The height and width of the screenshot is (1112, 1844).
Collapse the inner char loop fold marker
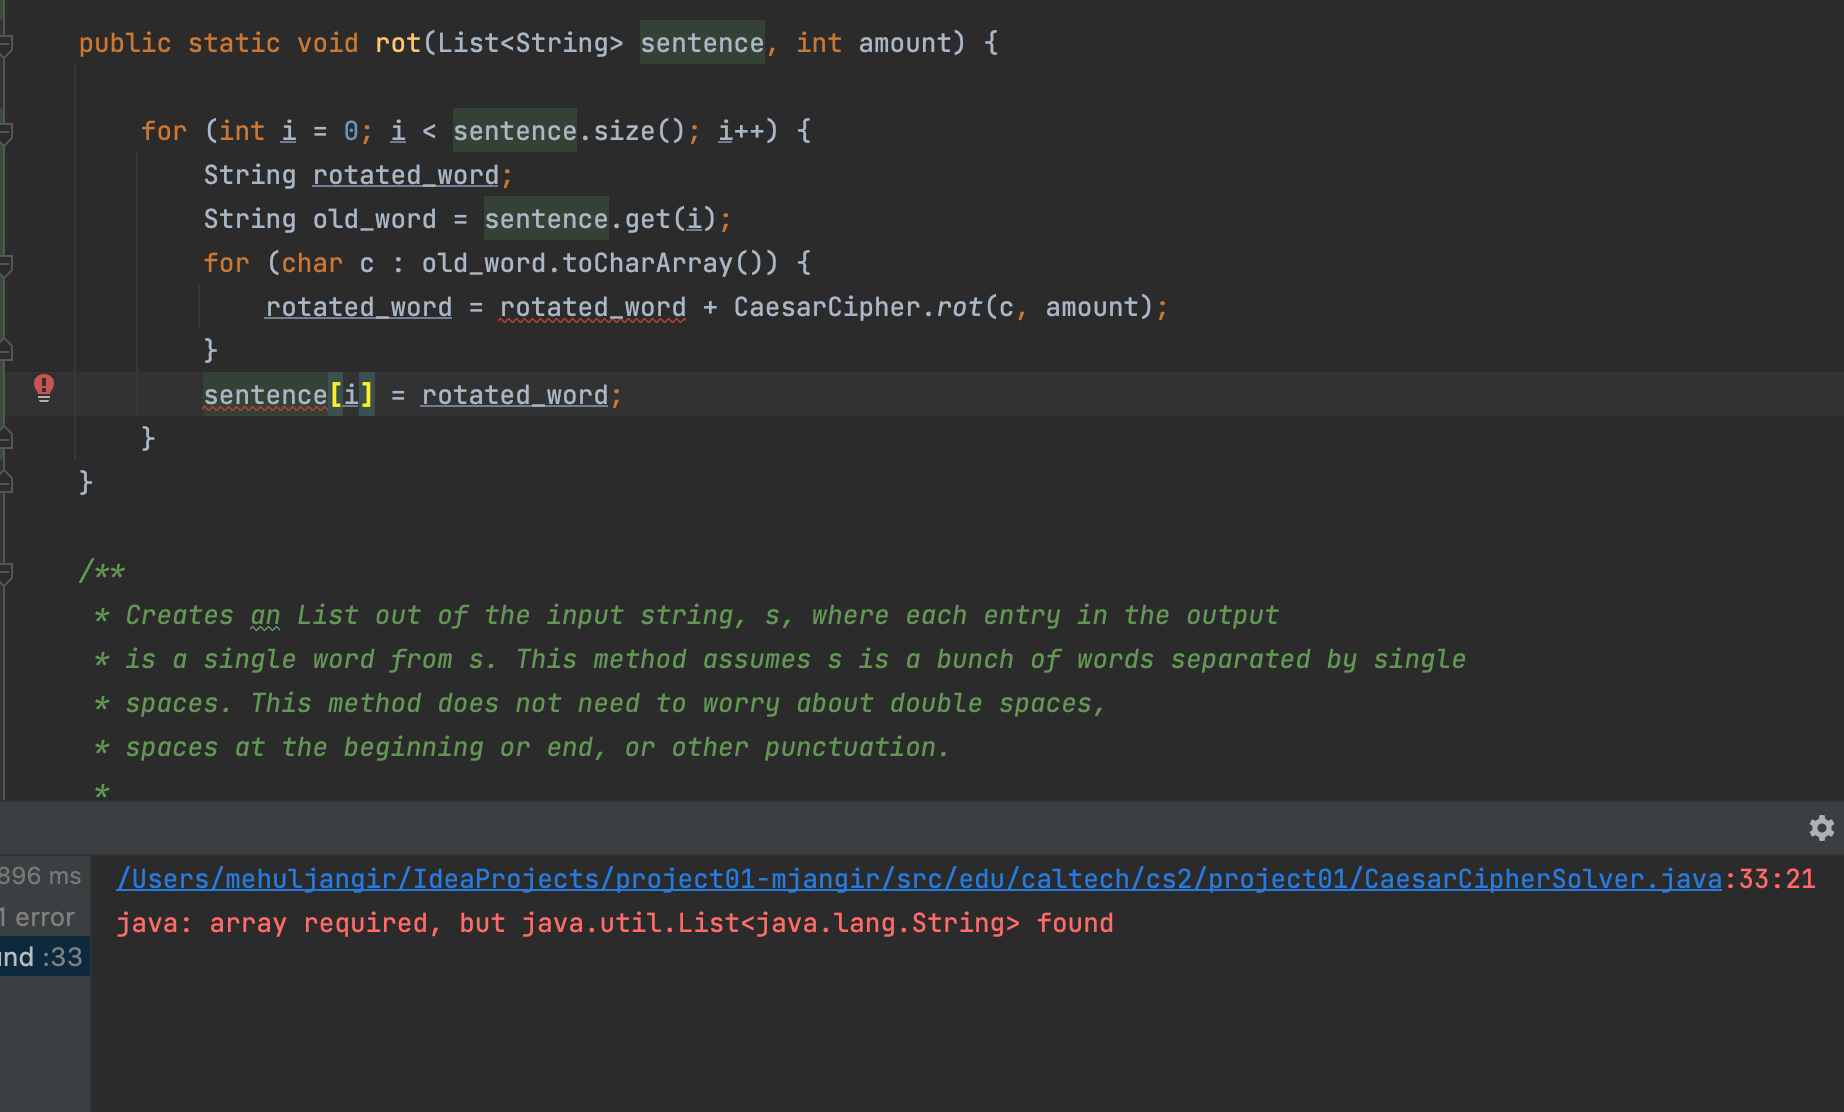coord(6,264)
